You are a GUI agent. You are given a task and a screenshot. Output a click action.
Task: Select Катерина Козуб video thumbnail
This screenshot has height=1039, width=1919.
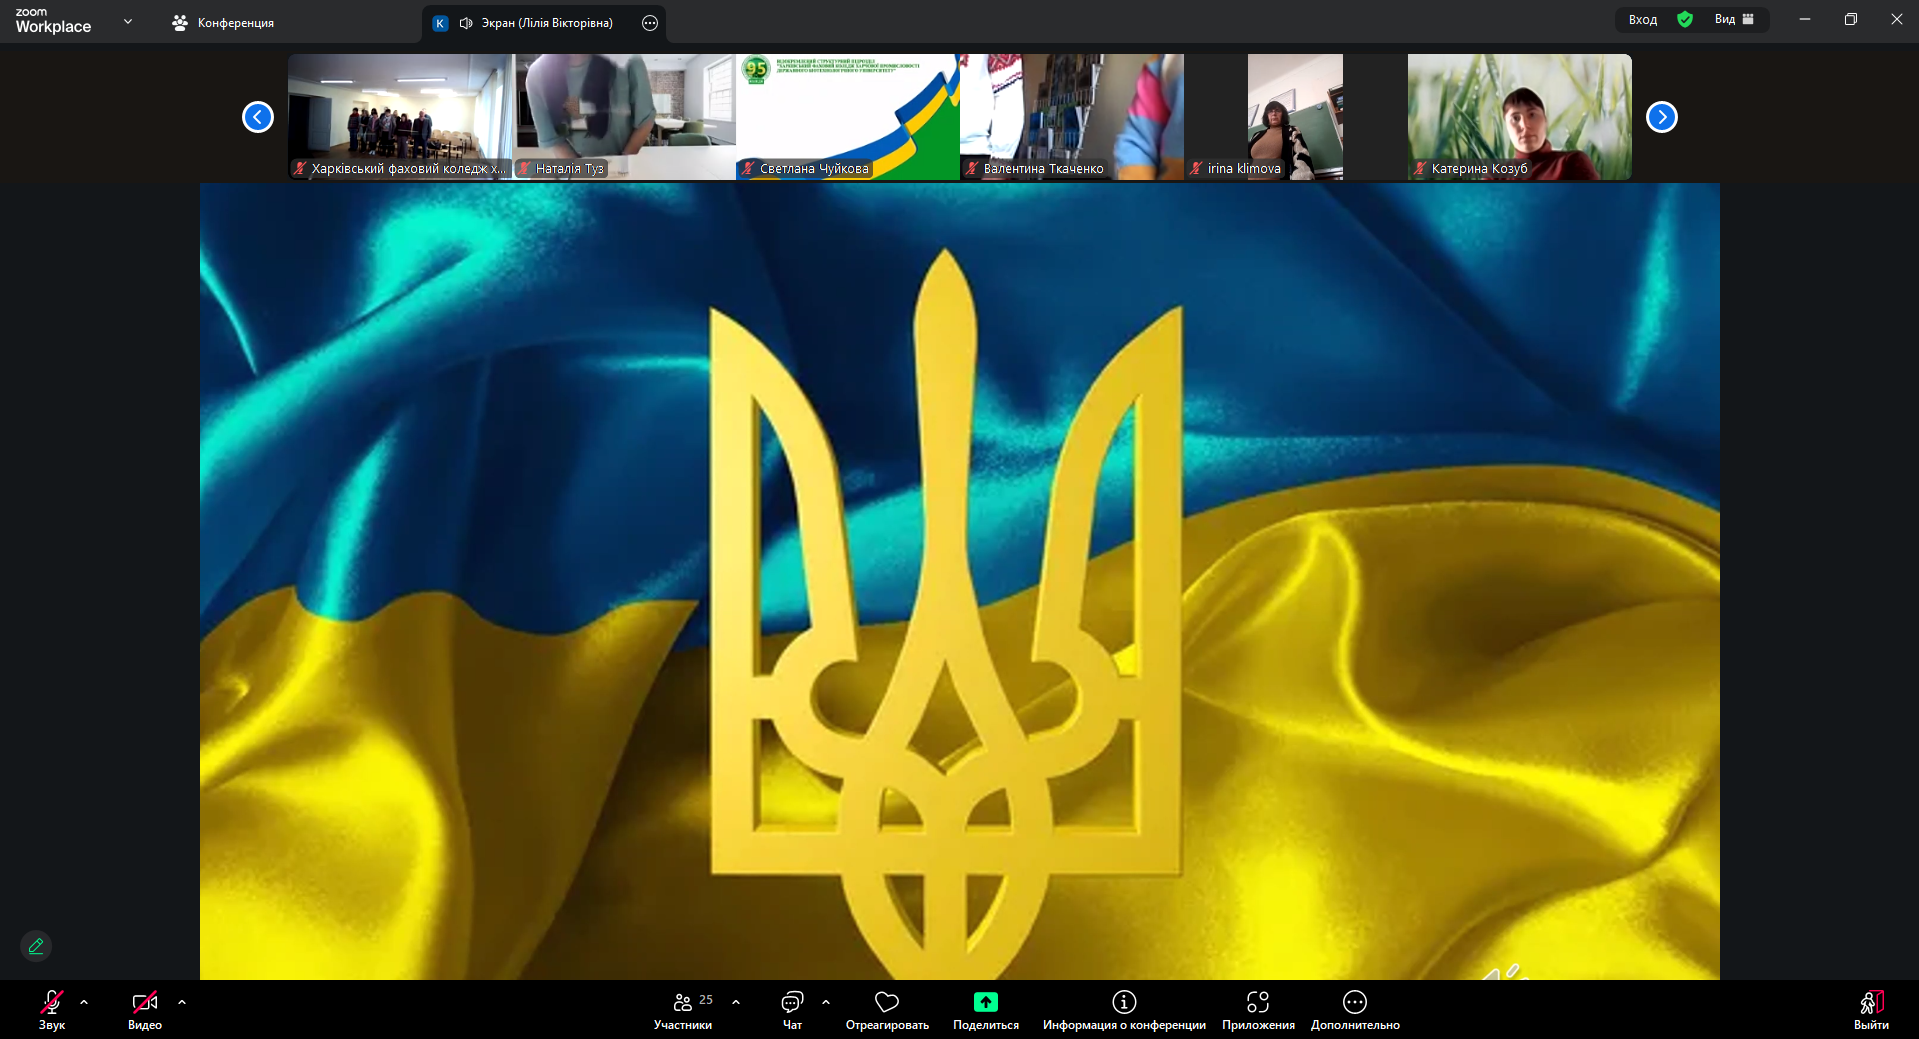pos(1519,116)
